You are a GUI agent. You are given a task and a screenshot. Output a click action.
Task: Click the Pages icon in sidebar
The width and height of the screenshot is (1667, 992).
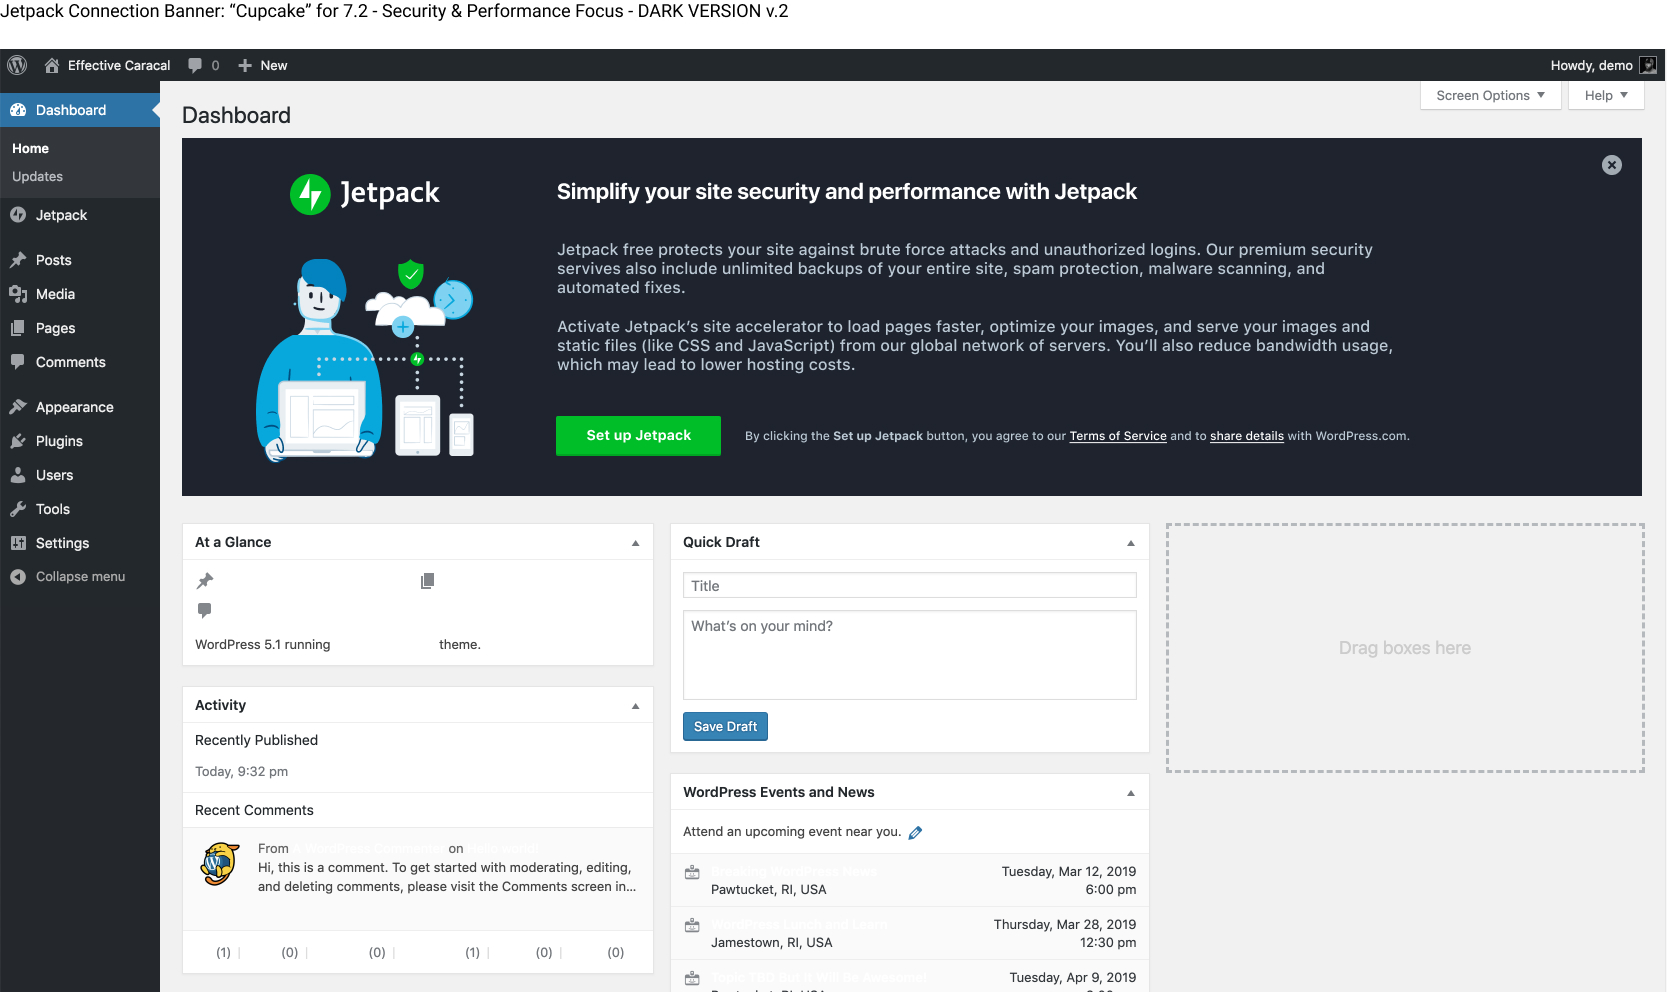point(18,328)
